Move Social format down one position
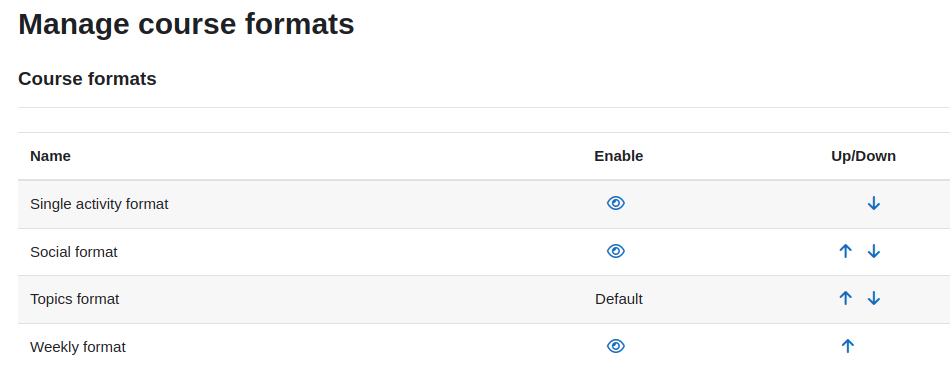Viewport: 950px width, 373px height. 874,251
